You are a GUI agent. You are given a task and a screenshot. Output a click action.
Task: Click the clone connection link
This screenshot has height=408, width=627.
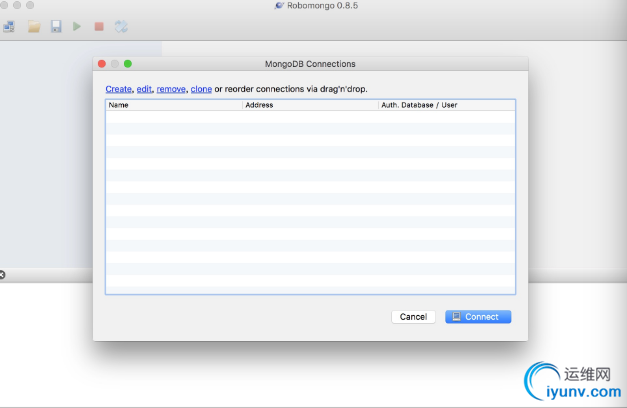pyautogui.click(x=201, y=89)
